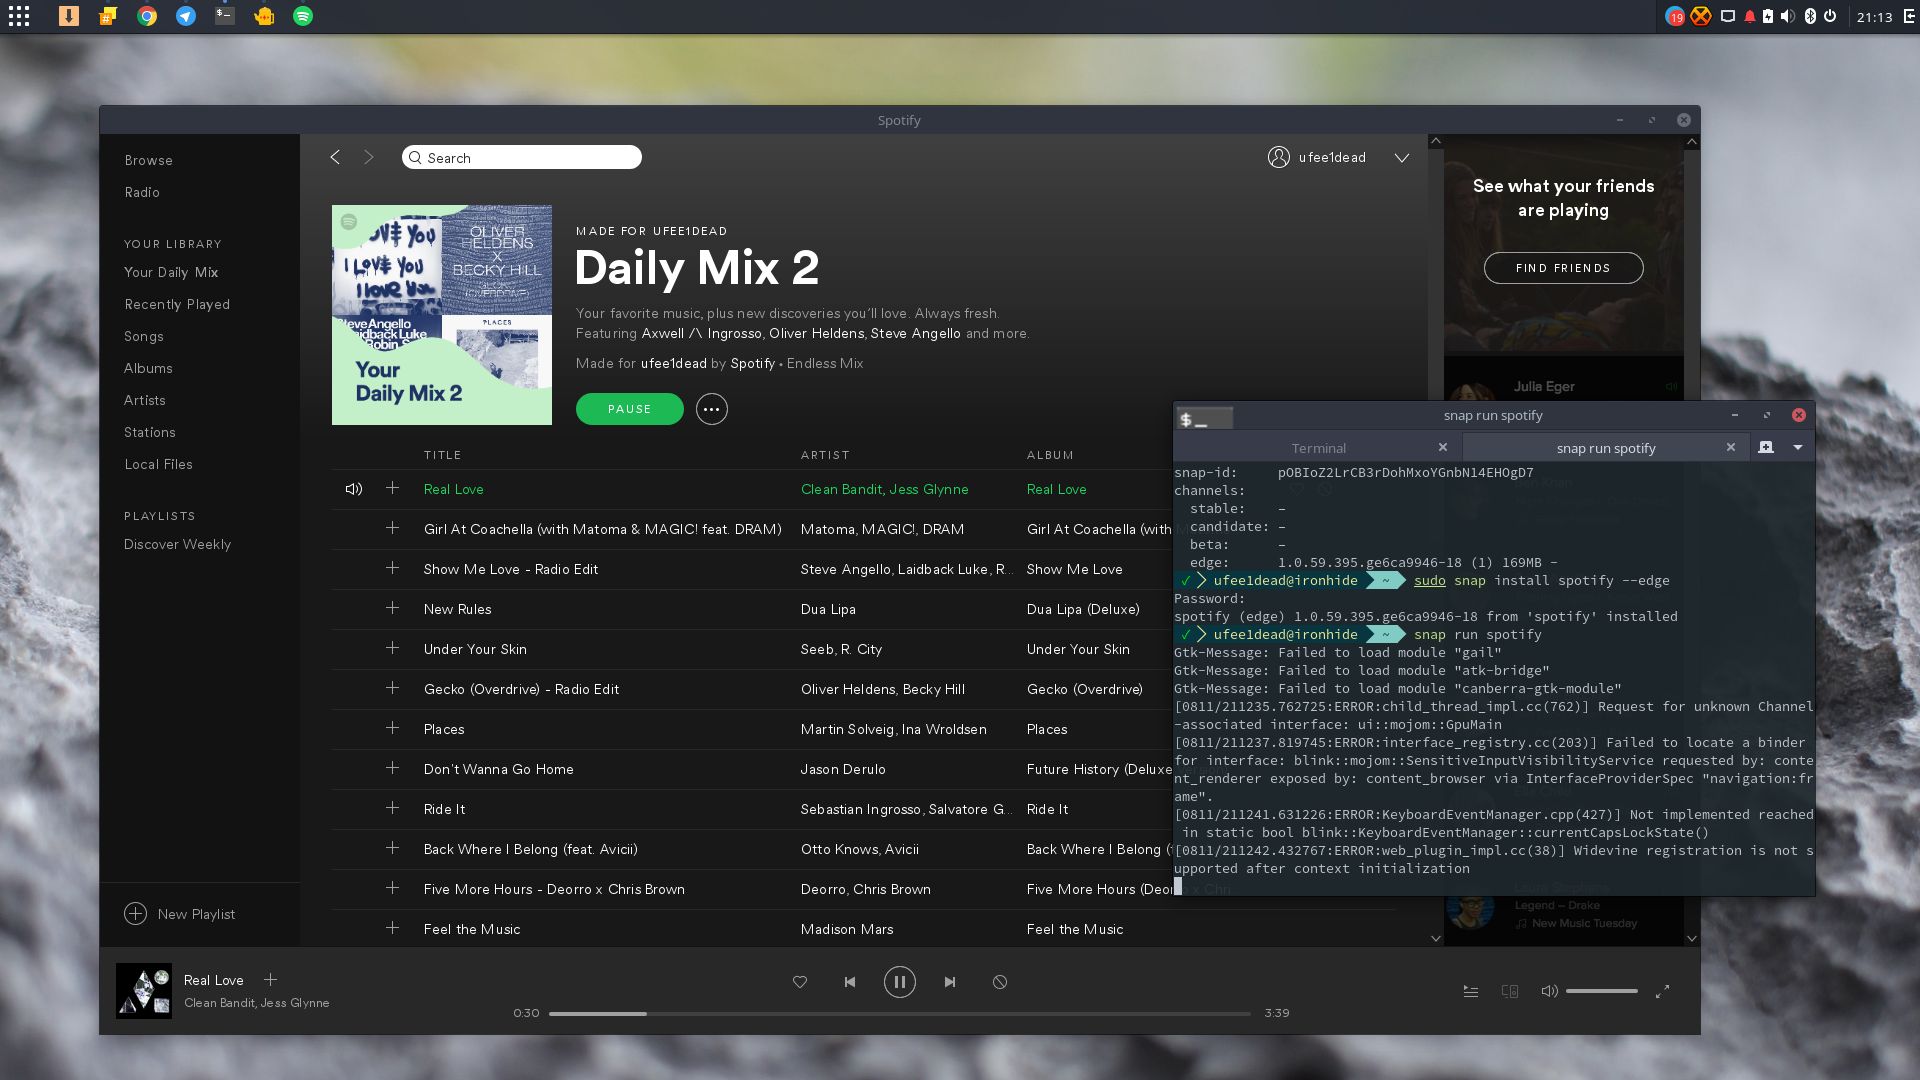This screenshot has width=1920, height=1080.
Task: Skip to the next track
Action: [950, 982]
